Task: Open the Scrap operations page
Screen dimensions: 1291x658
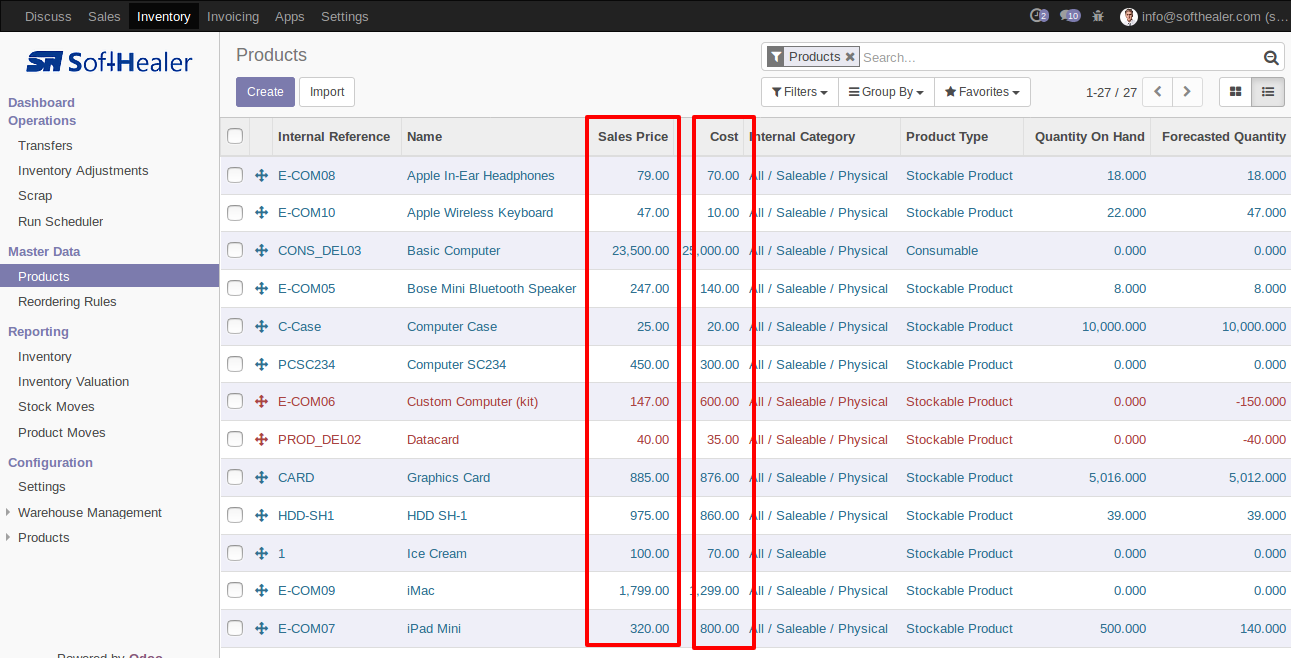Action: coord(35,196)
